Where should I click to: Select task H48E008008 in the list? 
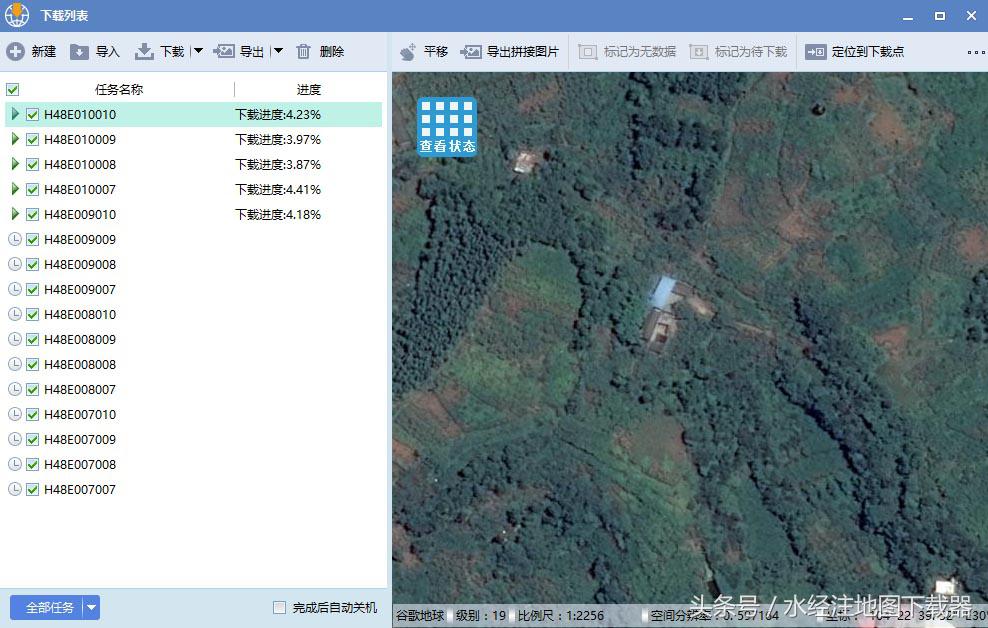click(80, 365)
